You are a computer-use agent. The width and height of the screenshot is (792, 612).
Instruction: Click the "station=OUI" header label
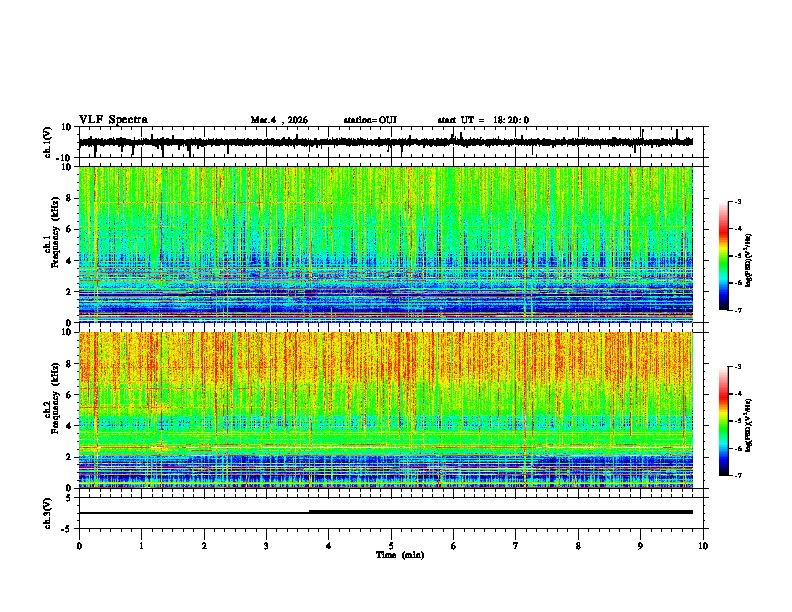tap(370, 120)
